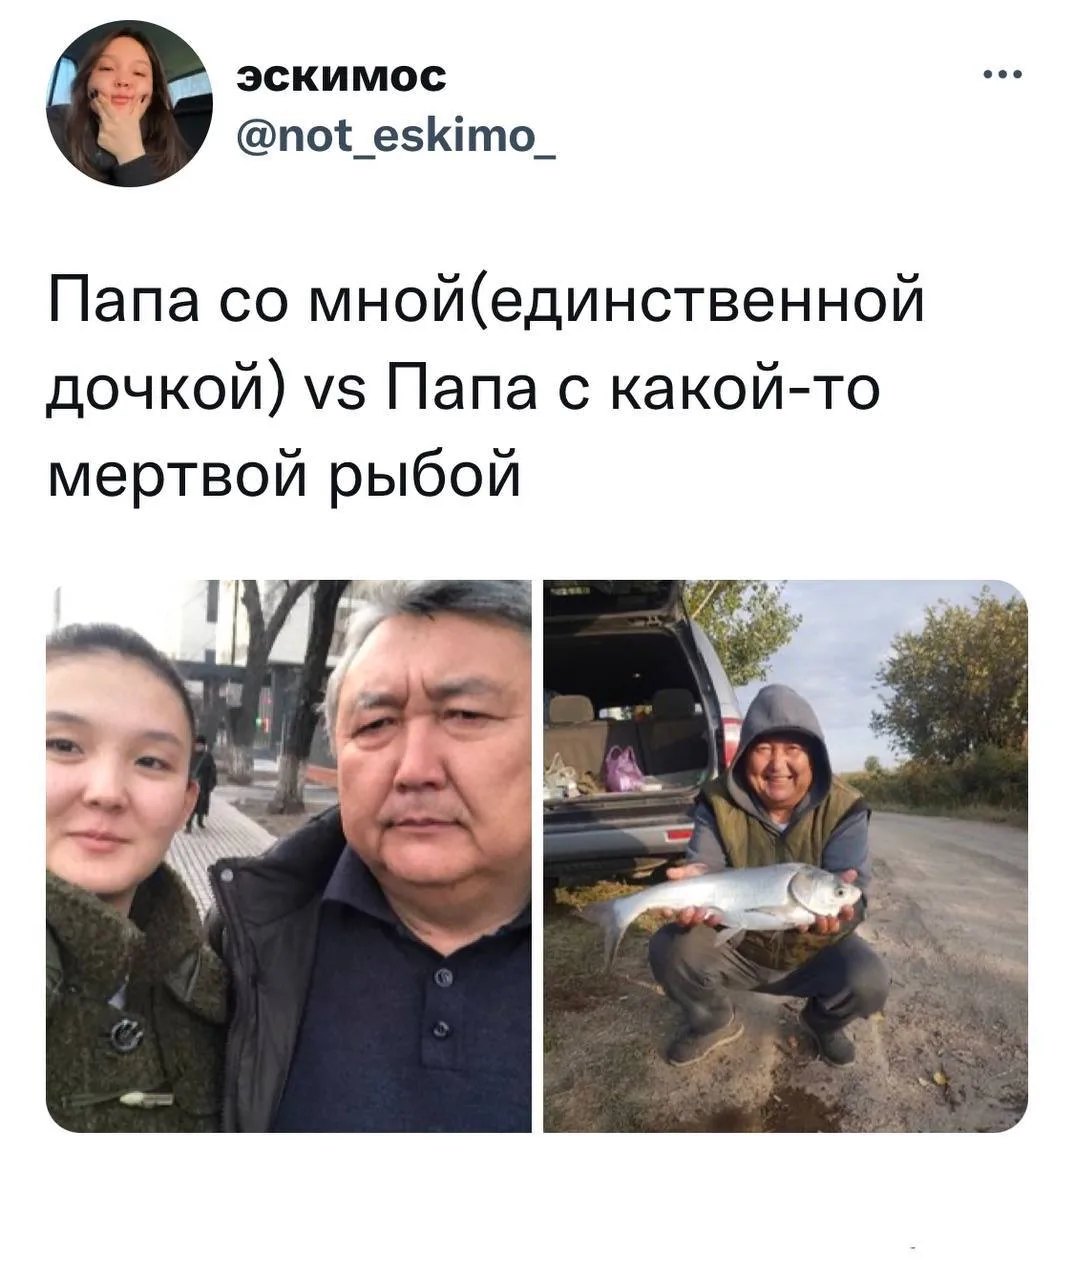Open the three-dot more options menu
This screenshot has height=1280, width=1074.
1003,74
